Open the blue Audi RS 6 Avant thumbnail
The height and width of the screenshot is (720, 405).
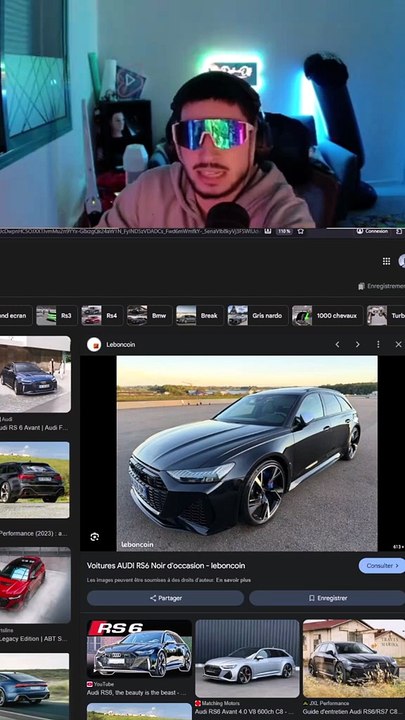[35, 374]
